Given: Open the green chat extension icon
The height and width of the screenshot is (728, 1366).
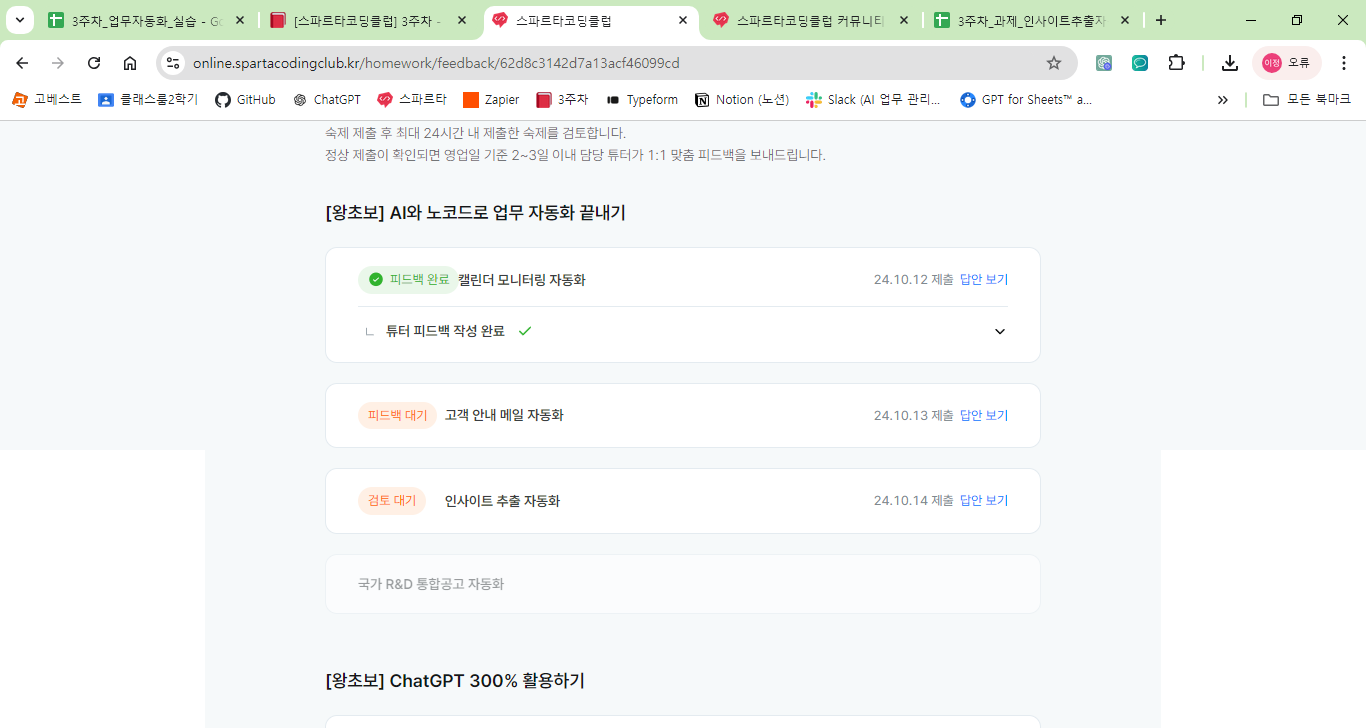Looking at the screenshot, I should [1140, 63].
